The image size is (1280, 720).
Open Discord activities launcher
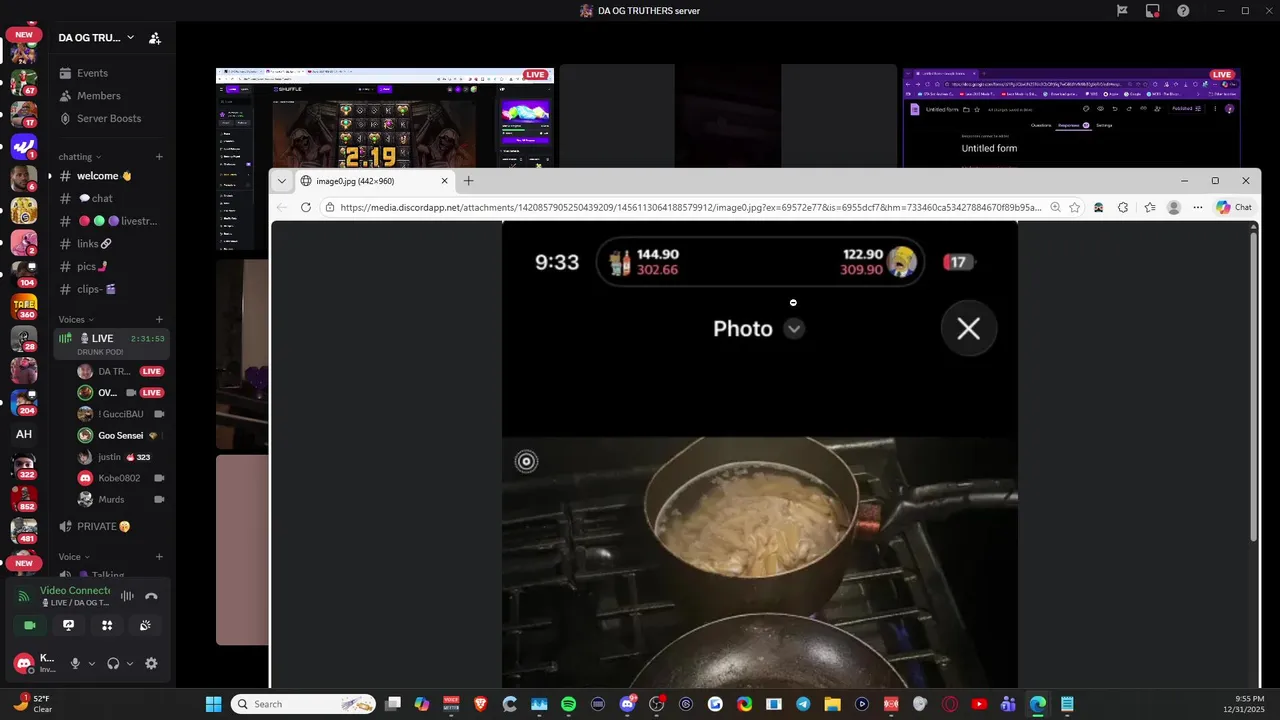(107, 625)
